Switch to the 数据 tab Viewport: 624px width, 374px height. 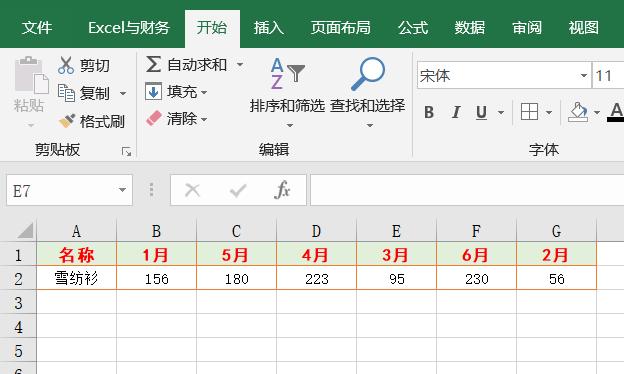(x=470, y=27)
